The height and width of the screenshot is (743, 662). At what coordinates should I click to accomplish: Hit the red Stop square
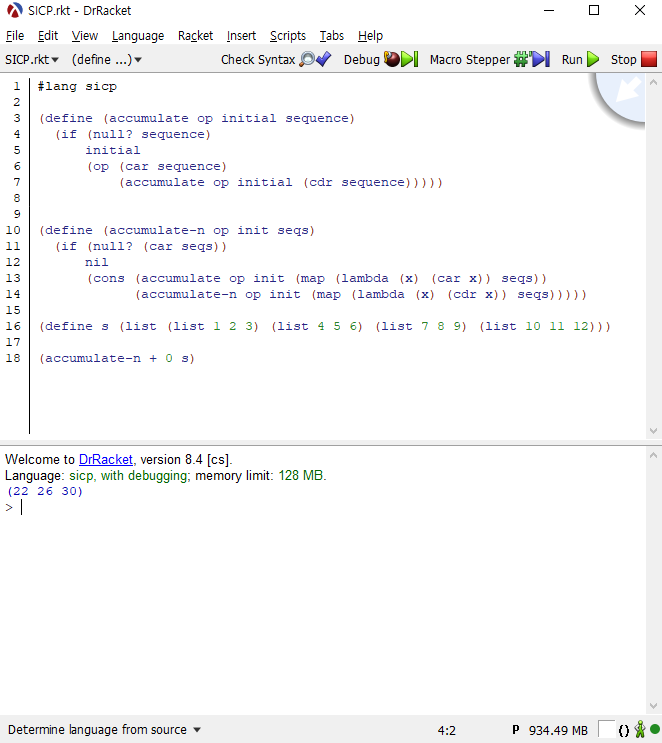click(648, 60)
